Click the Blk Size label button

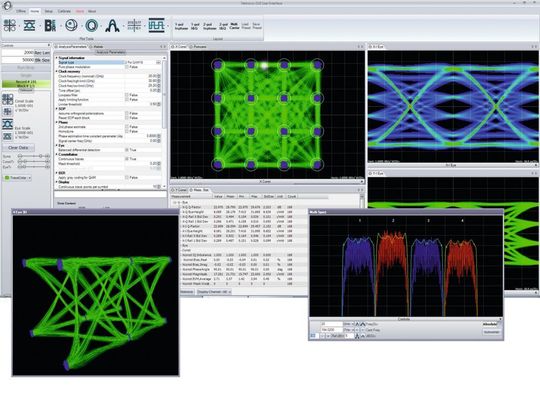click(x=42, y=60)
